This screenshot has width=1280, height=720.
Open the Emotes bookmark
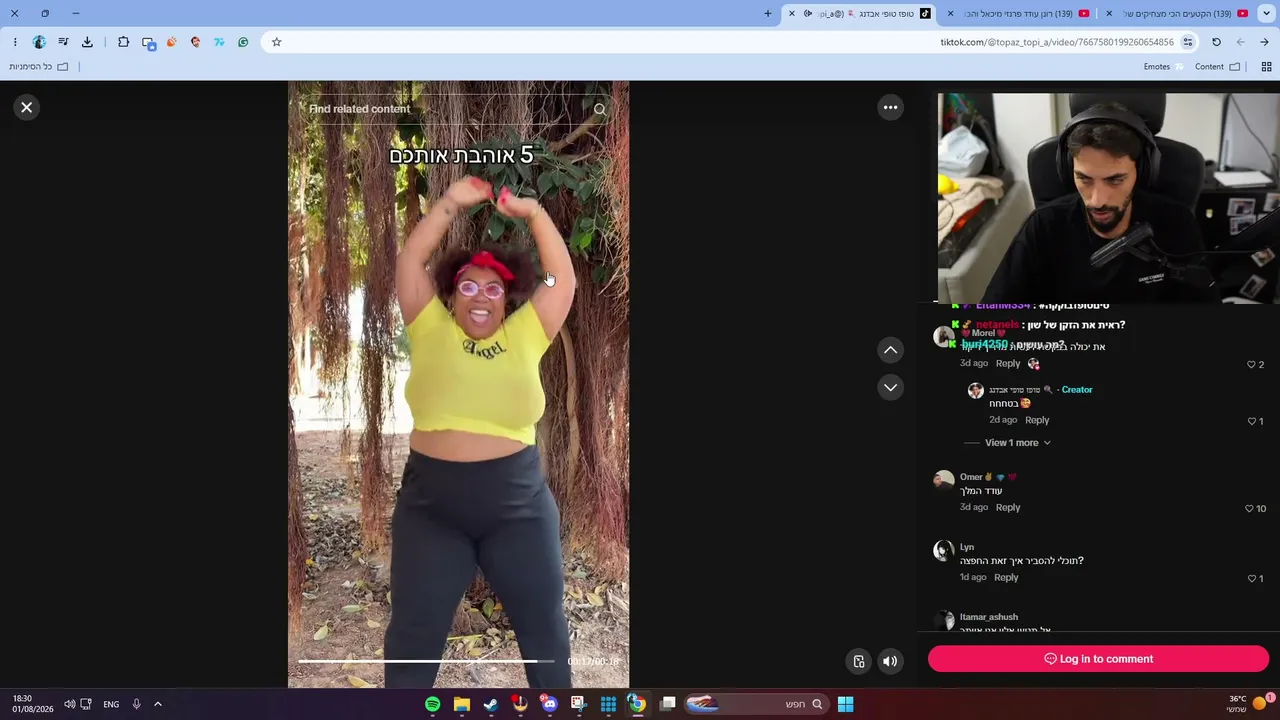(x=1163, y=67)
